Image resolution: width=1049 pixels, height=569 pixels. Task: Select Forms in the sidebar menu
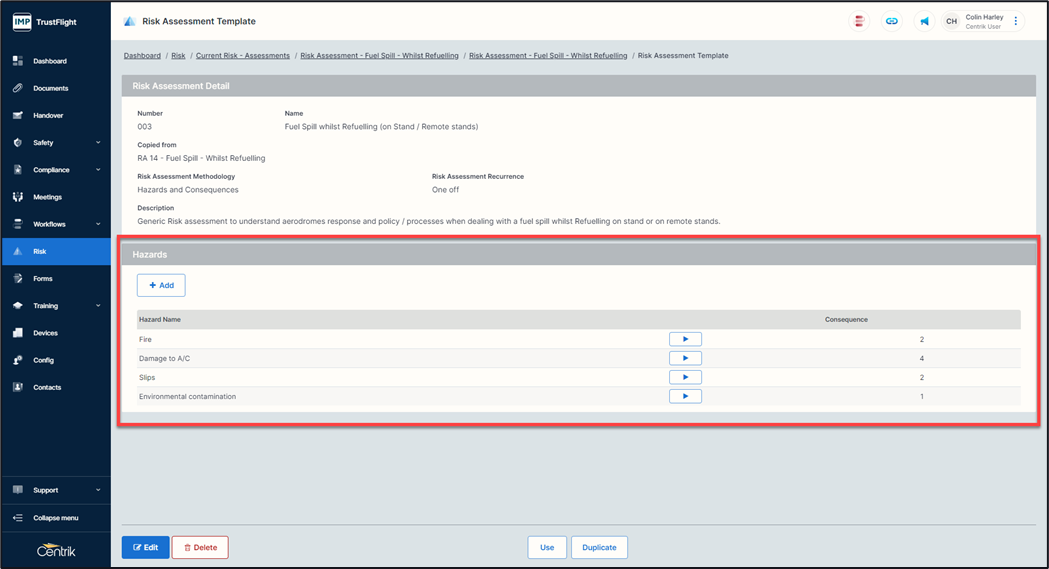(x=43, y=279)
